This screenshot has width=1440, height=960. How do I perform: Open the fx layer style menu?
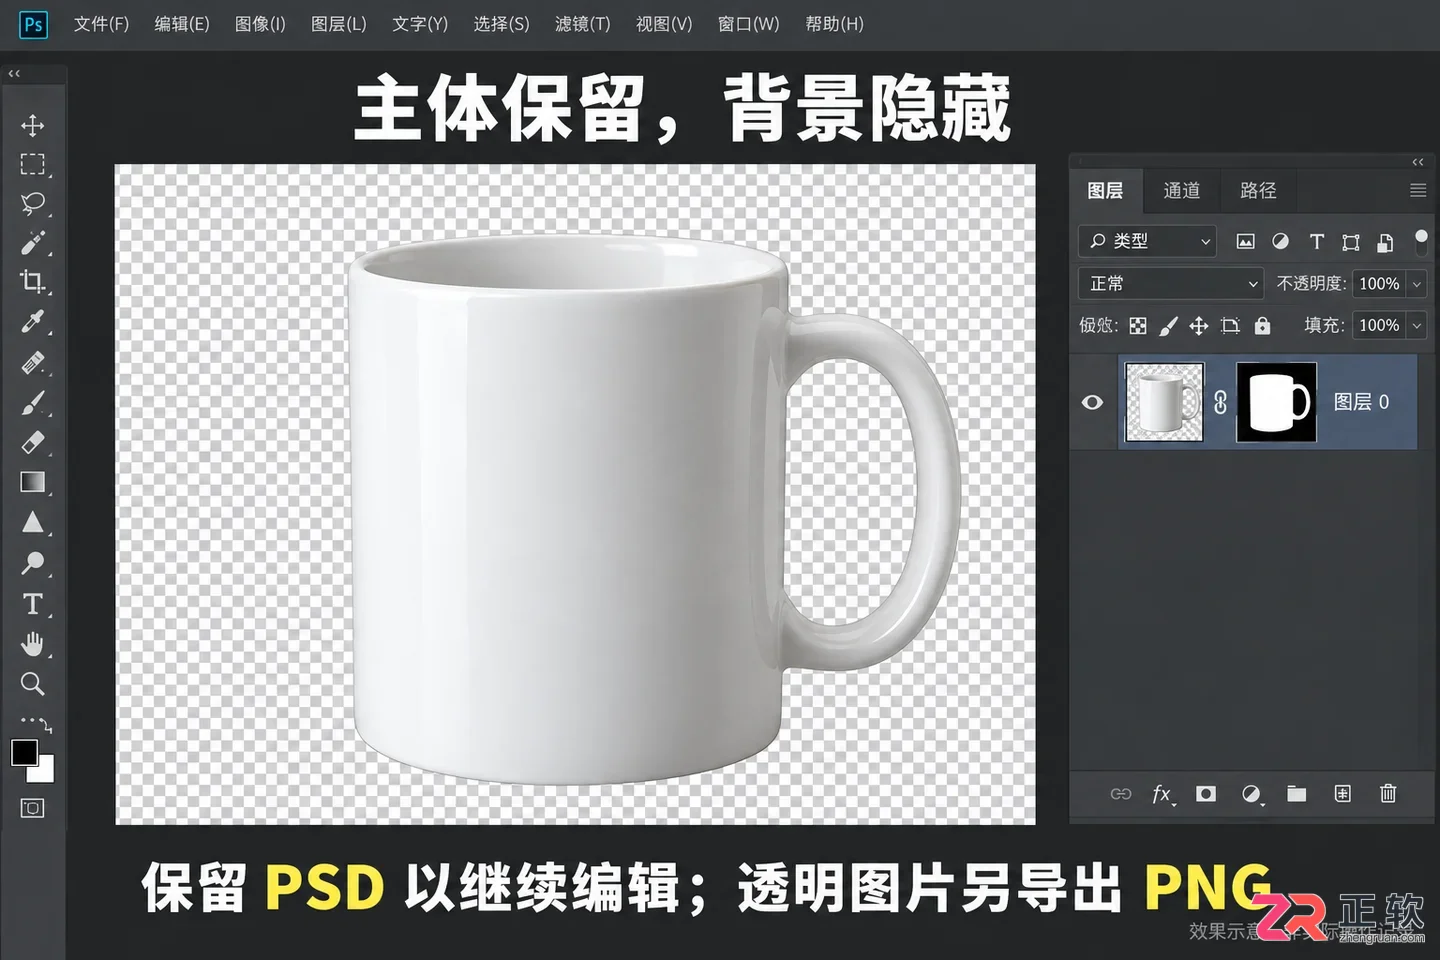tap(1162, 794)
